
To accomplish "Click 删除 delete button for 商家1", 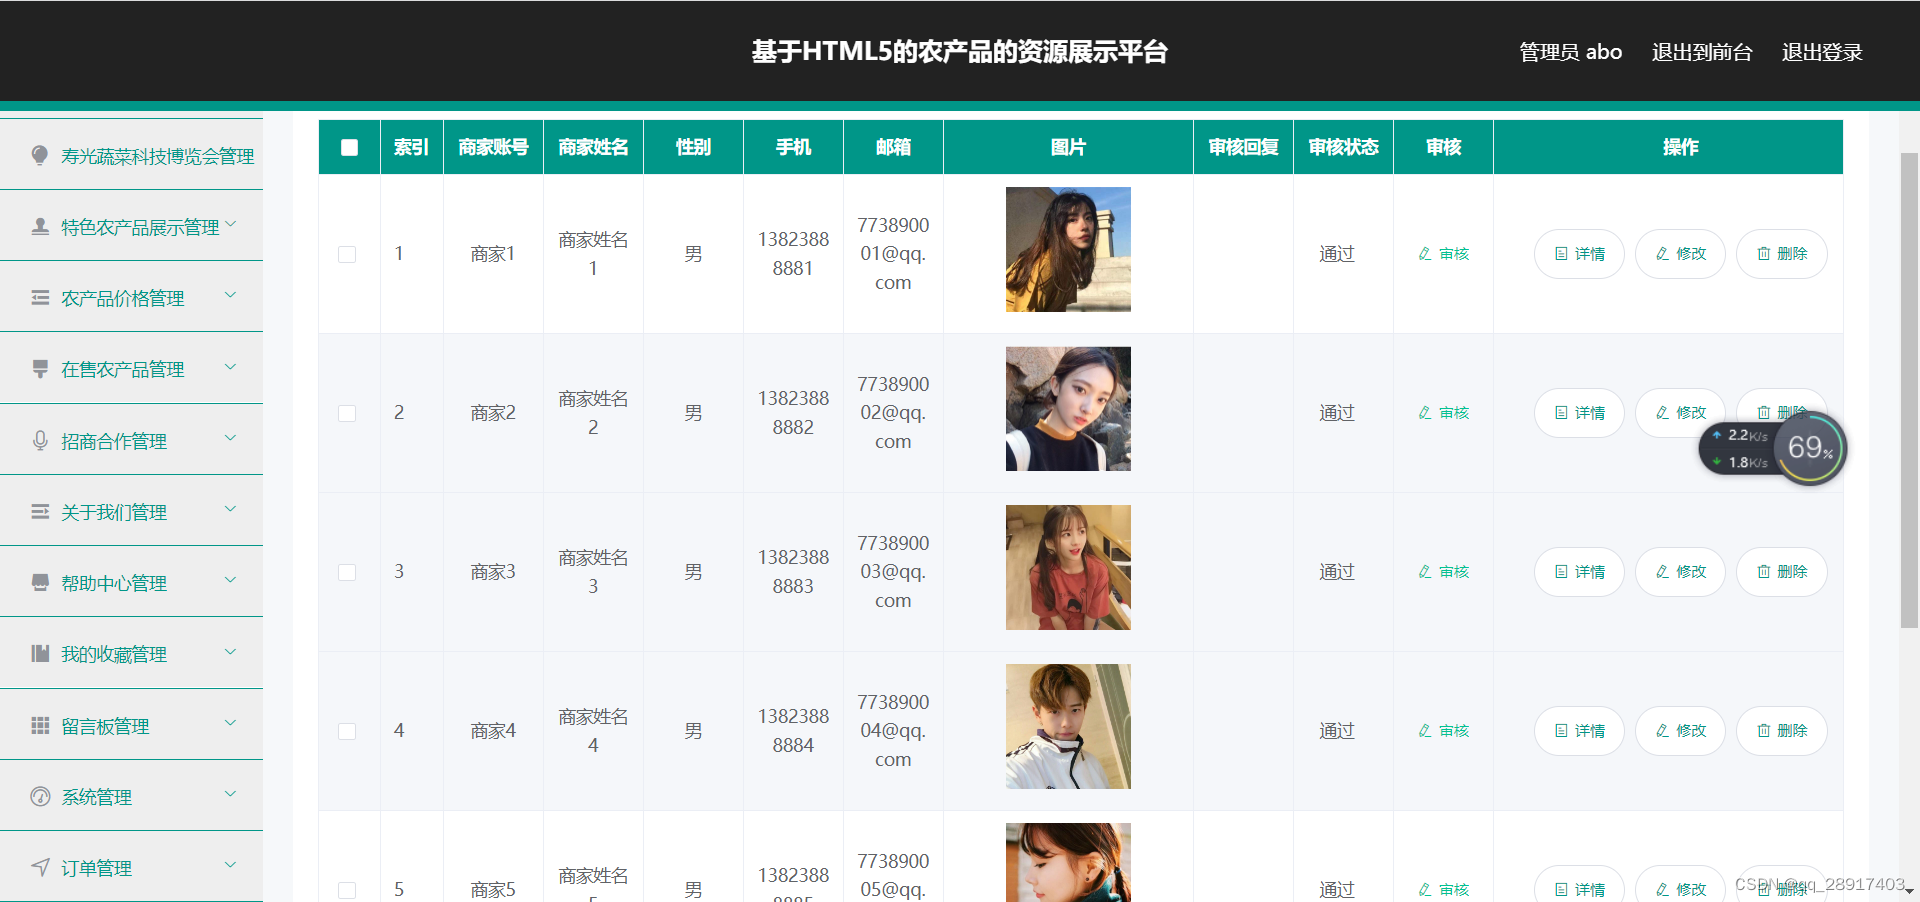I will (1781, 254).
